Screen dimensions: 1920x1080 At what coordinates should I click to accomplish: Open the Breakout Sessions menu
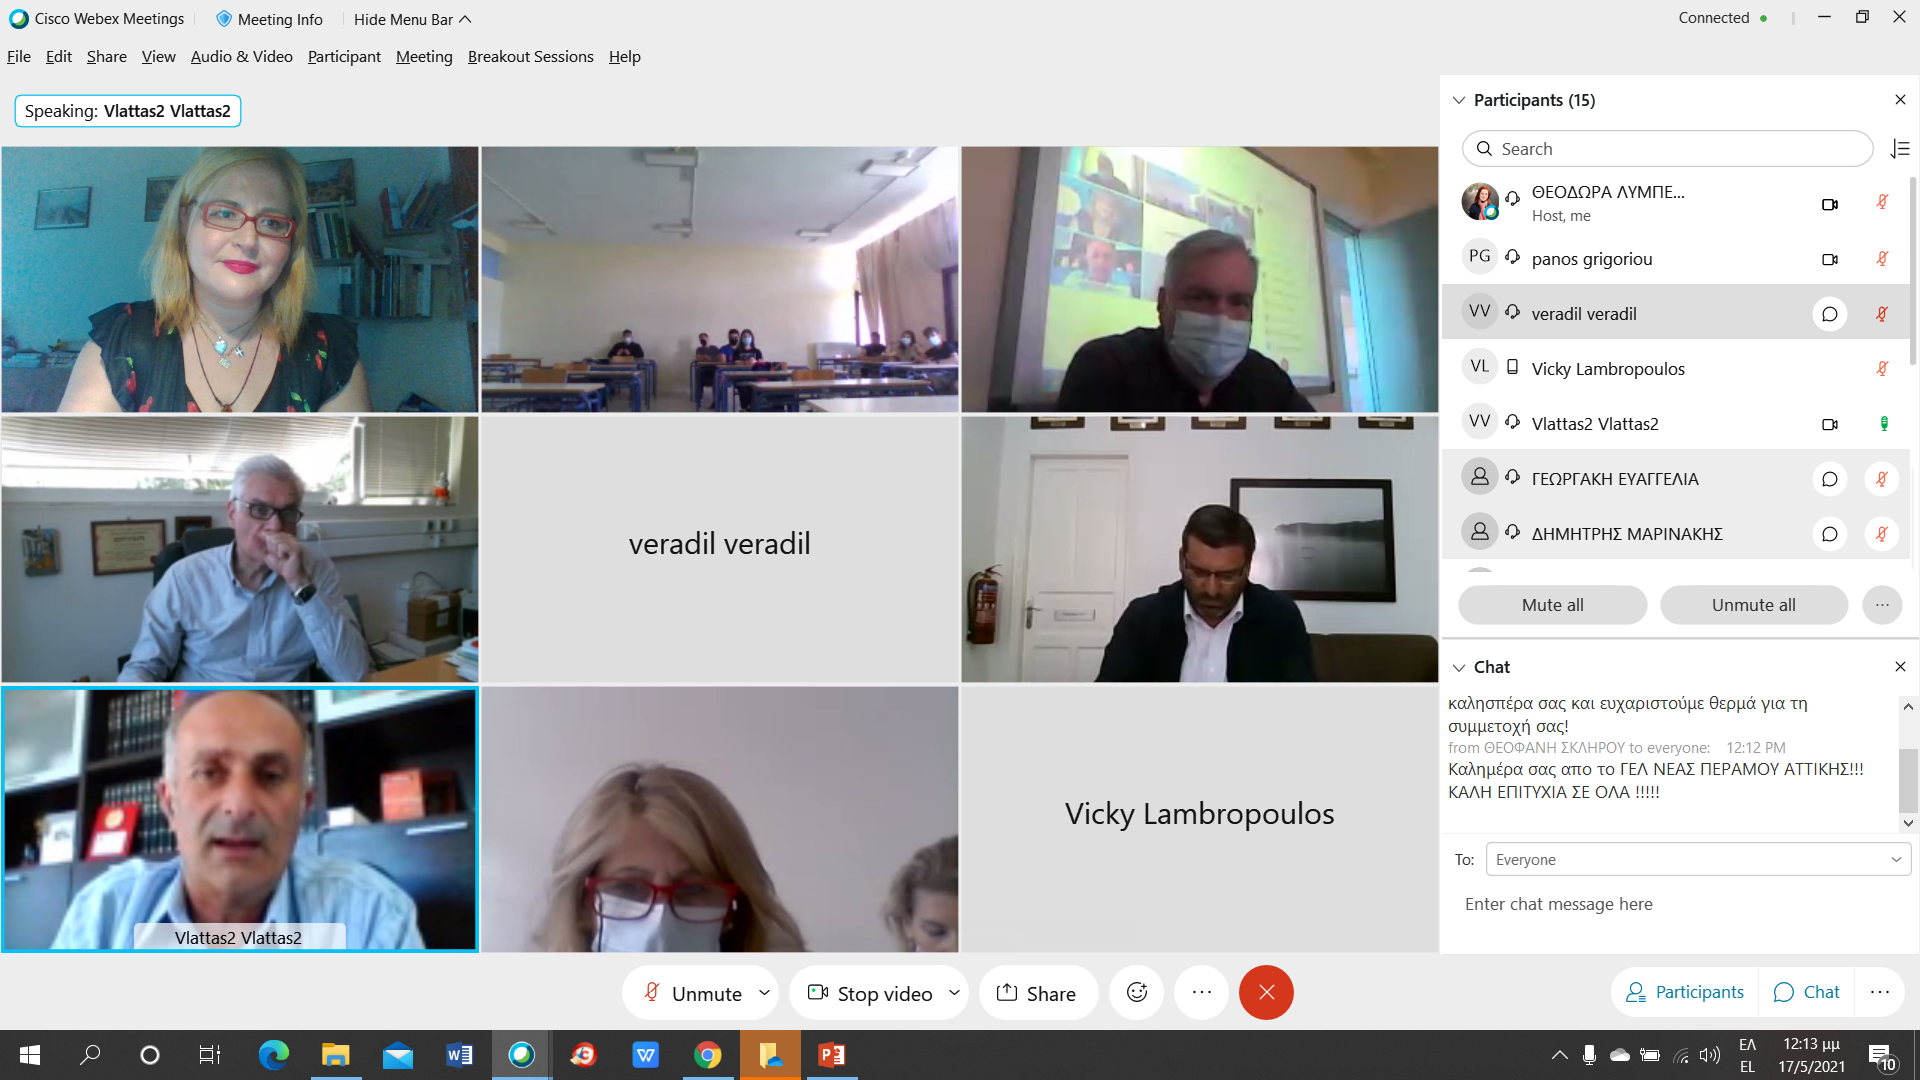click(x=530, y=57)
